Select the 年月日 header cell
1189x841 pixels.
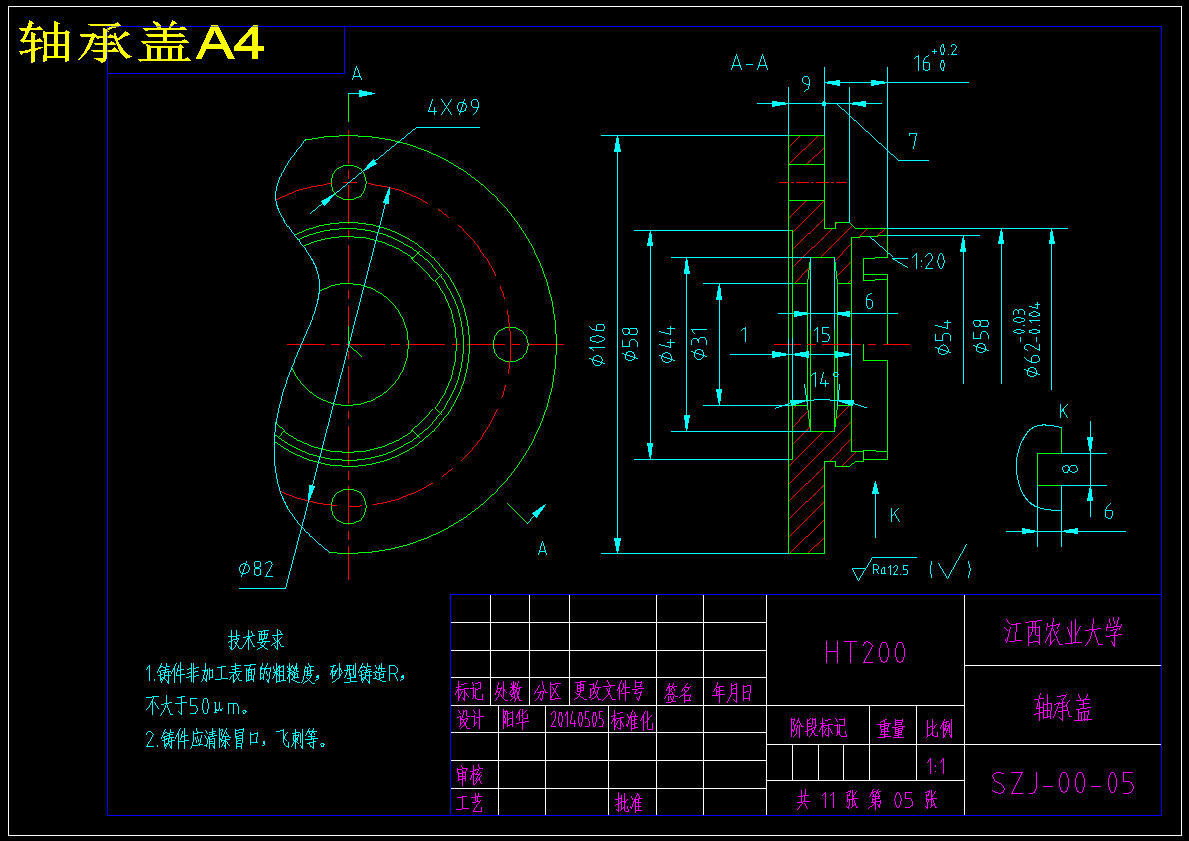coord(733,692)
